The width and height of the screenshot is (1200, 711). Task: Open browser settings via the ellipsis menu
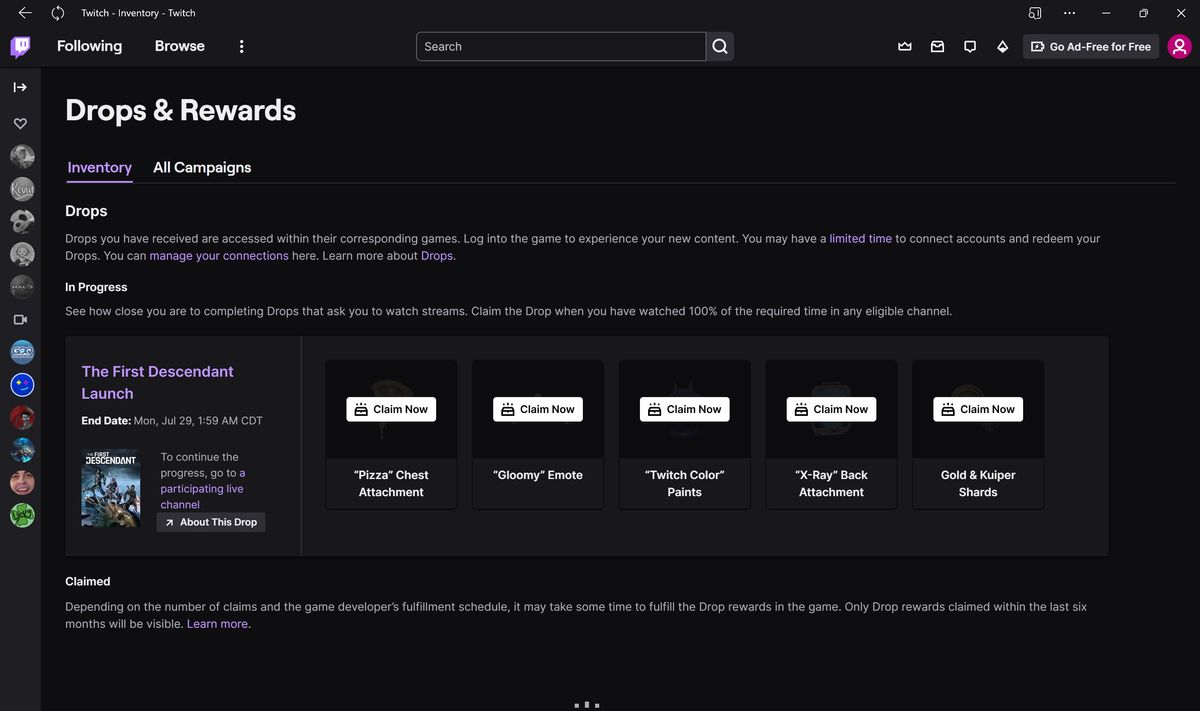click(1069, 12)
